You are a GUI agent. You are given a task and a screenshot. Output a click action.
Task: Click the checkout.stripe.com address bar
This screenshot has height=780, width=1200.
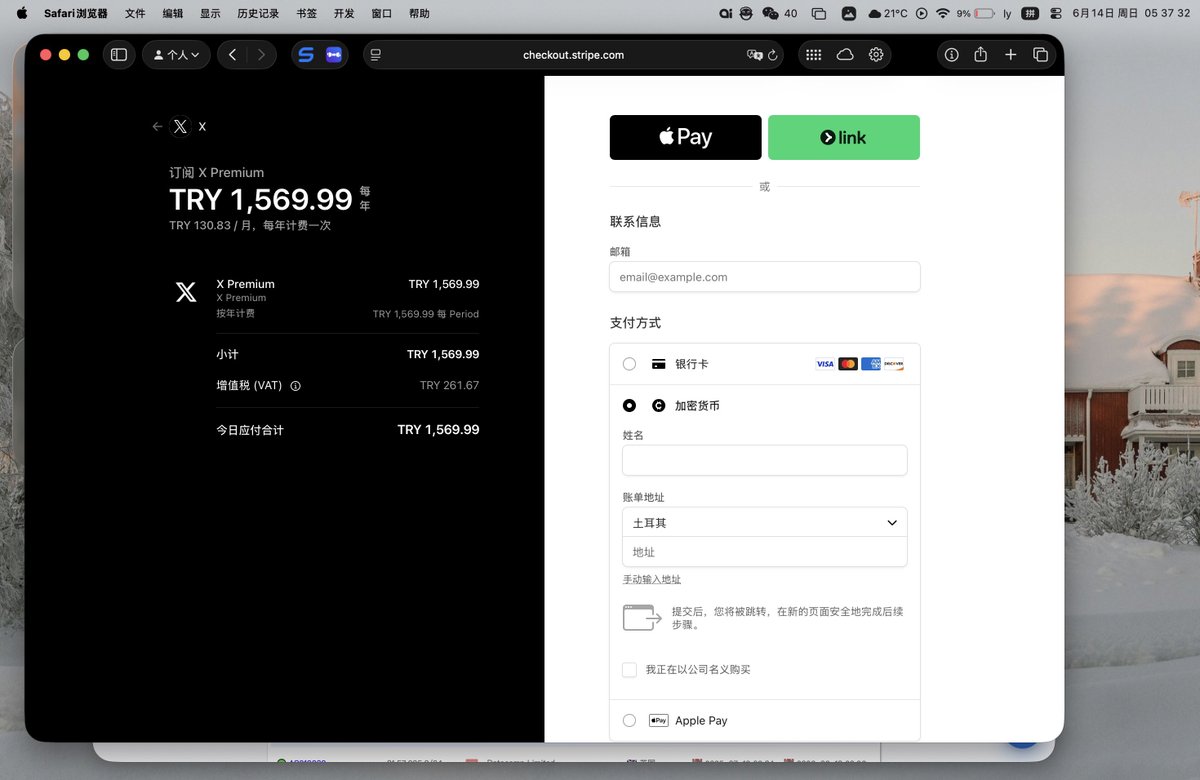pyautogui.click(x=573, y=55)
